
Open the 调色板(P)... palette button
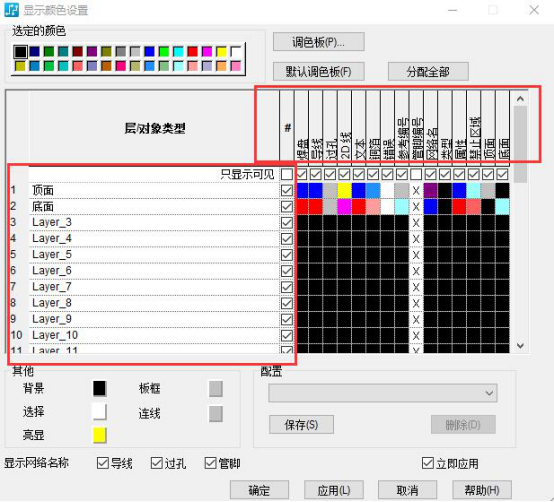tap(319, 42)
